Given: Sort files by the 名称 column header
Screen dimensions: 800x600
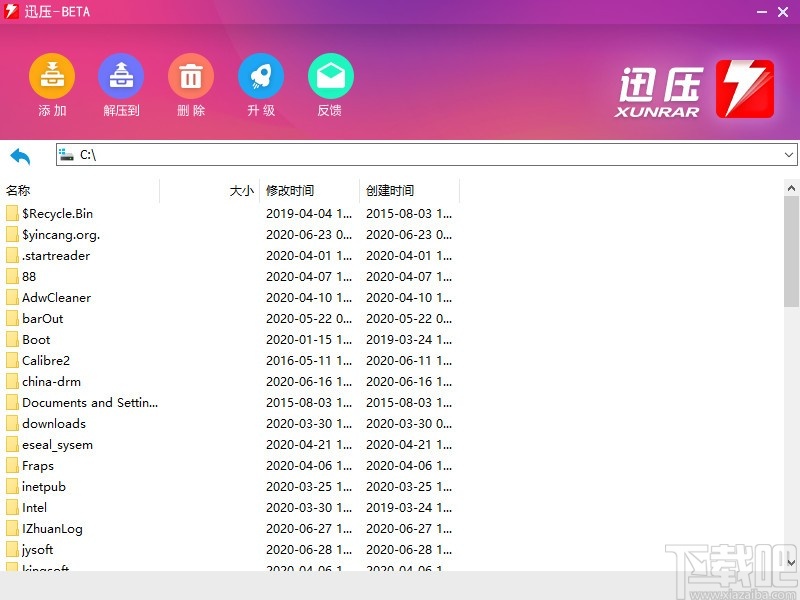Looking at the screenshot, I should (x=18, y=190).
